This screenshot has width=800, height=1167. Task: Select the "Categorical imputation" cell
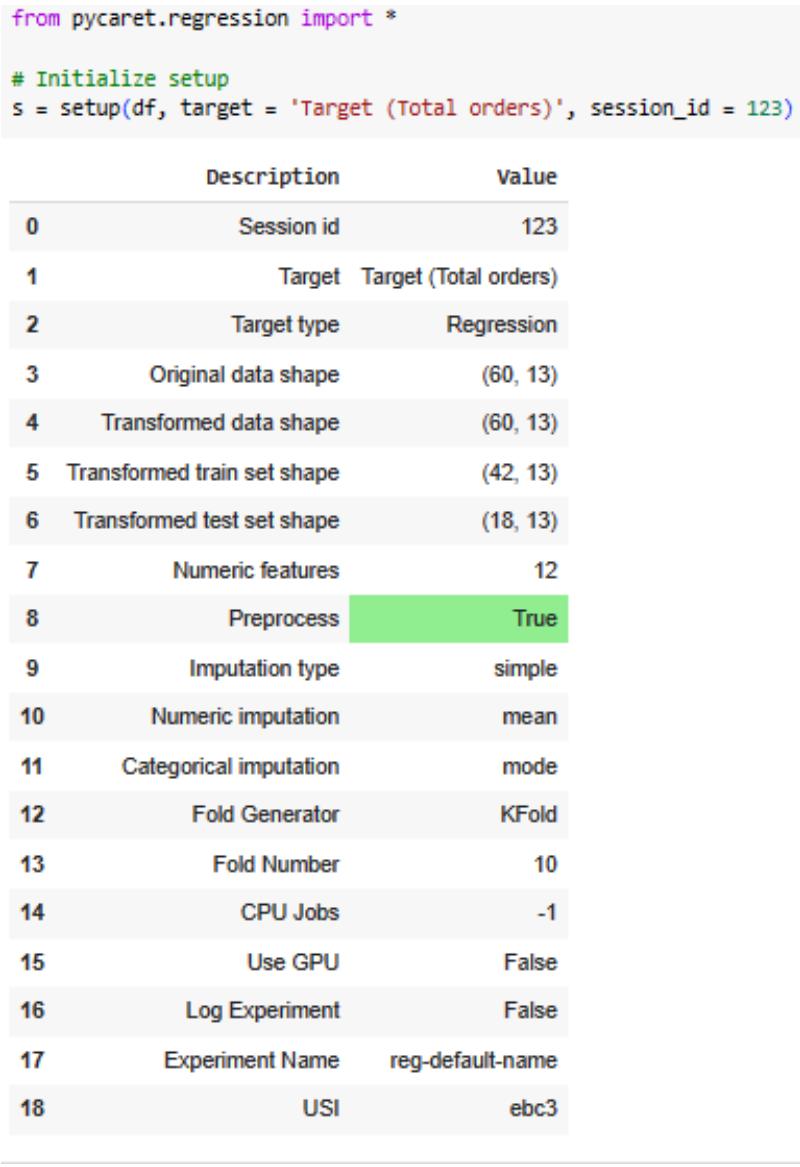231,766
